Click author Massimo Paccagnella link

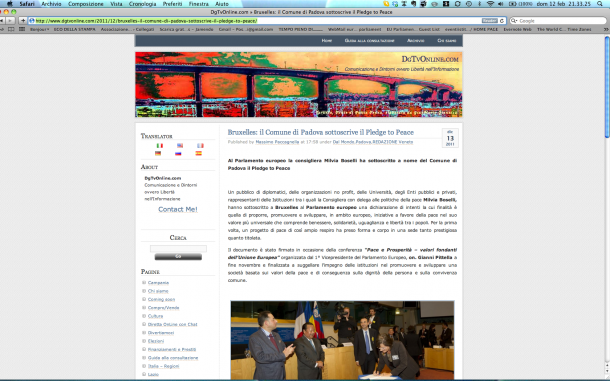pyautogui.click(x=277, y=142)
